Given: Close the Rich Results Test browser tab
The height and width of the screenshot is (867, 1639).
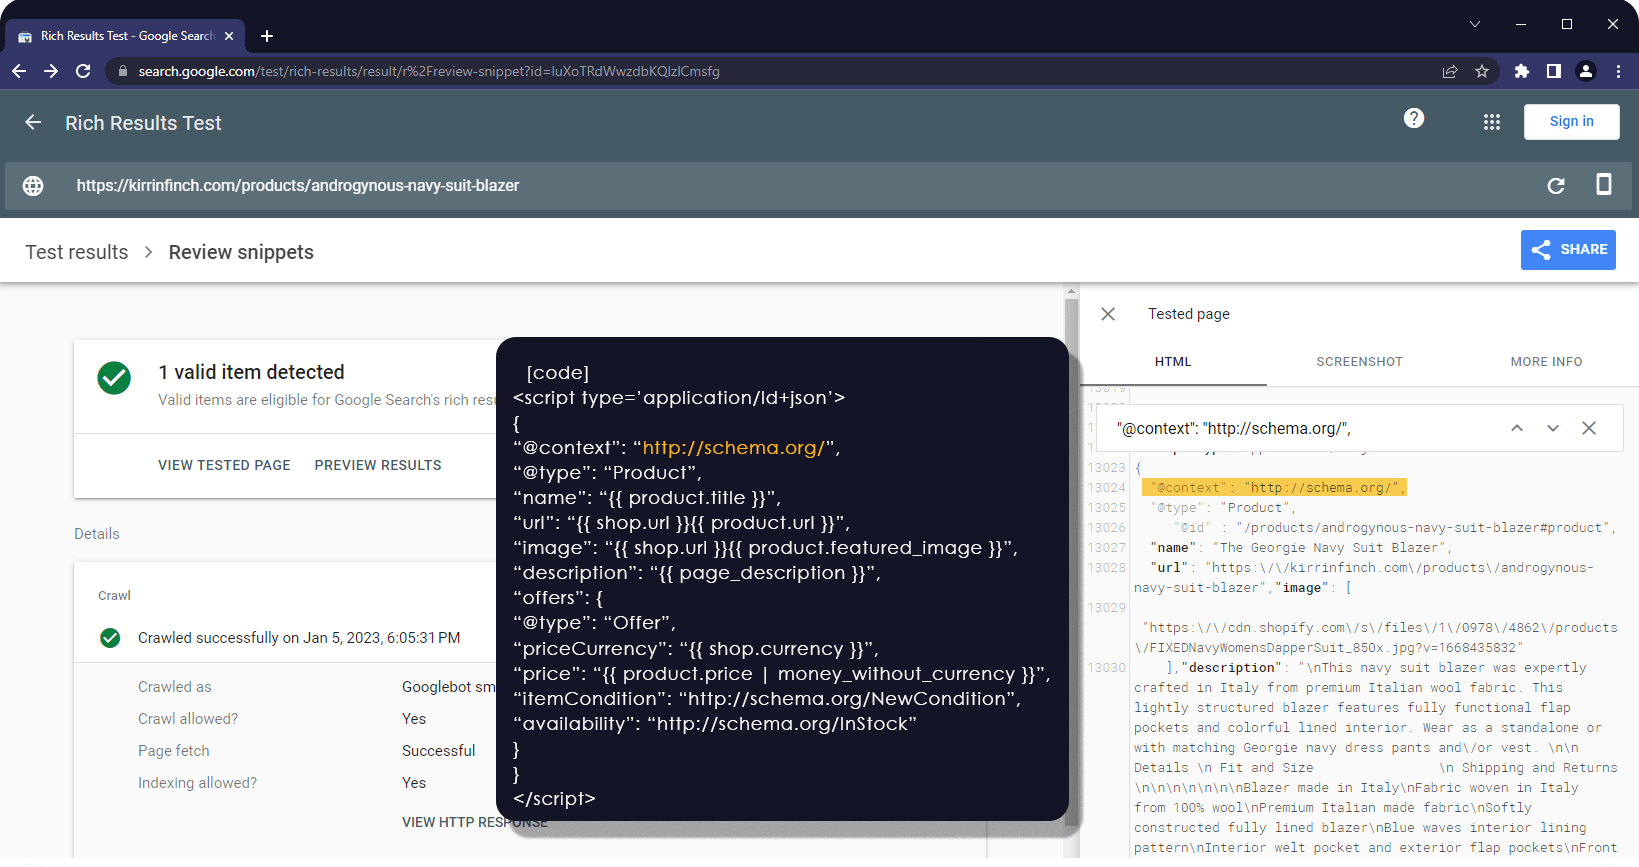Looking at the screenshot, I should [229, 36].
